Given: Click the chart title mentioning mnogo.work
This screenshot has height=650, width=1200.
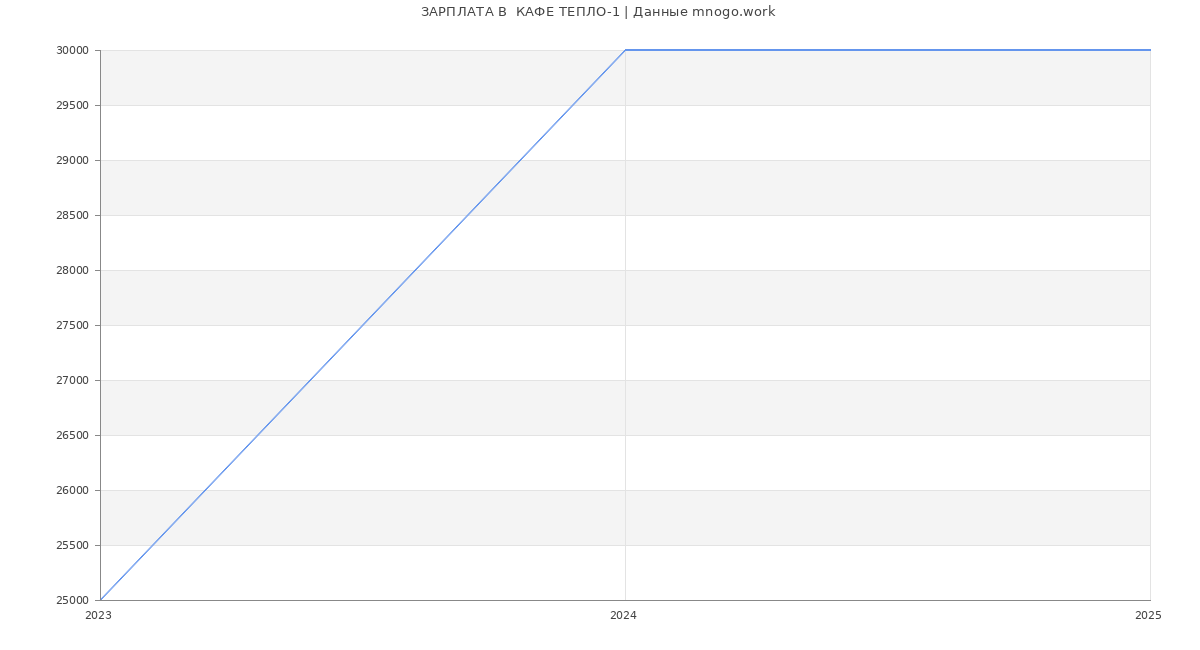Looking at the screenshot, I should pos(598,12).
